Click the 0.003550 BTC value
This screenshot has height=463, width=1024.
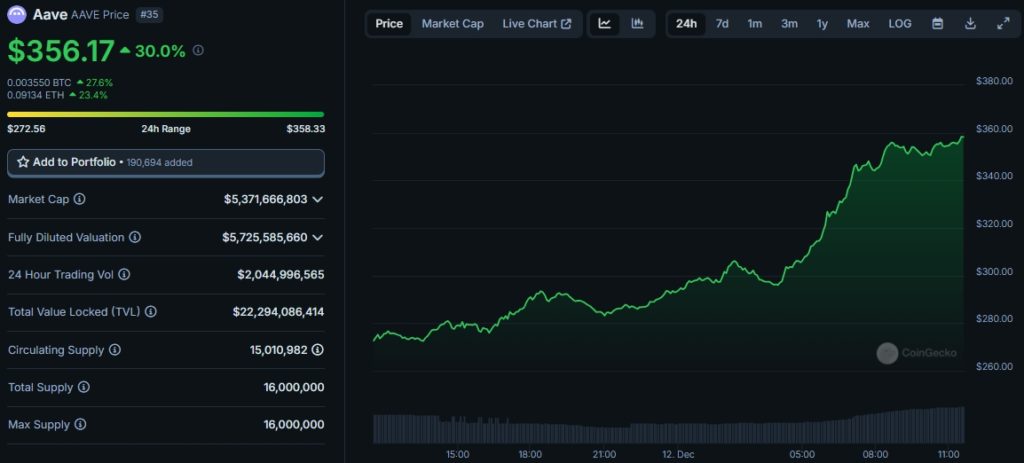click(x=39, y=83)
